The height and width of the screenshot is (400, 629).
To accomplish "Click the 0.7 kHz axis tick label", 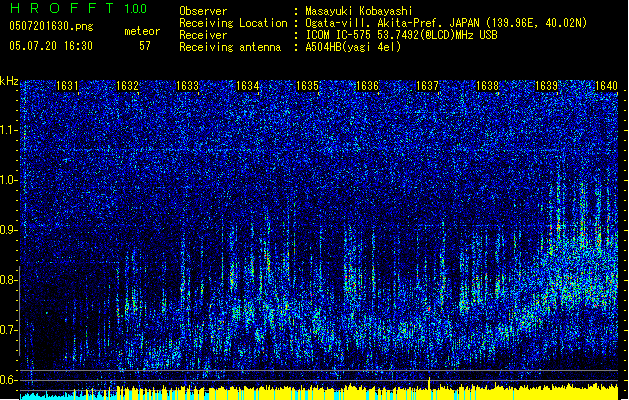I will click(9, 330).
